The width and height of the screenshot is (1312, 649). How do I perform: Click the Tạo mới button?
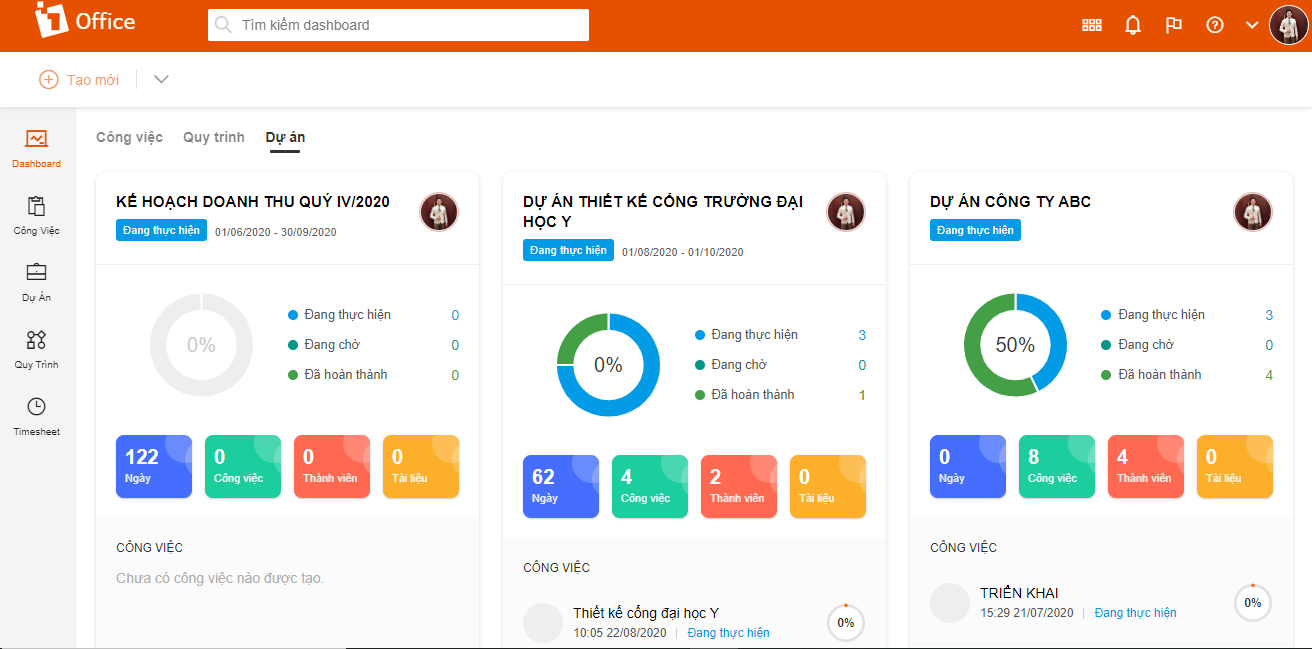[x=79, y=79]
